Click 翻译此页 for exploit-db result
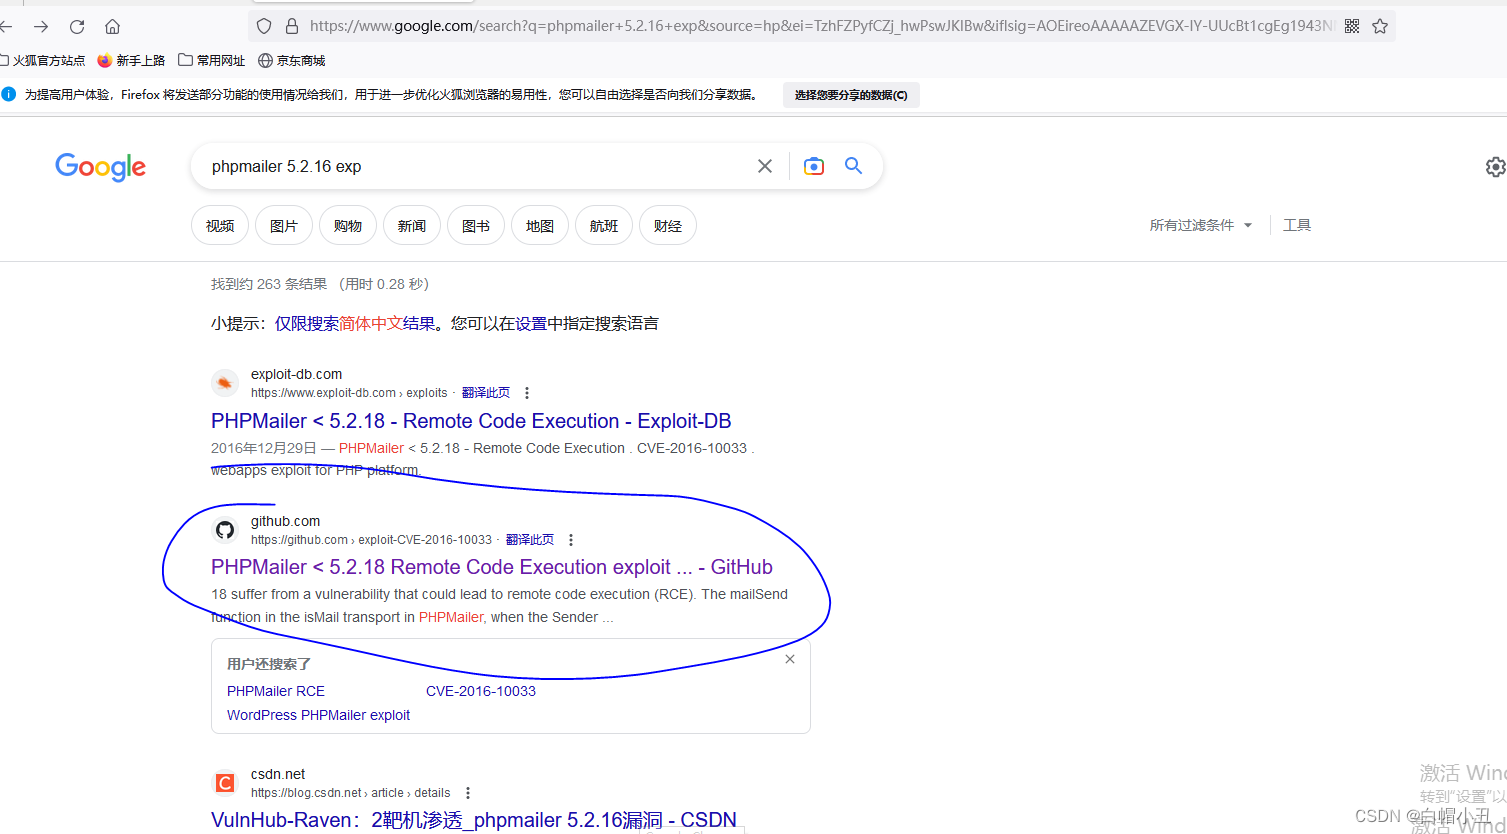The image size is (1507, 834). click(x=486, y=393)
